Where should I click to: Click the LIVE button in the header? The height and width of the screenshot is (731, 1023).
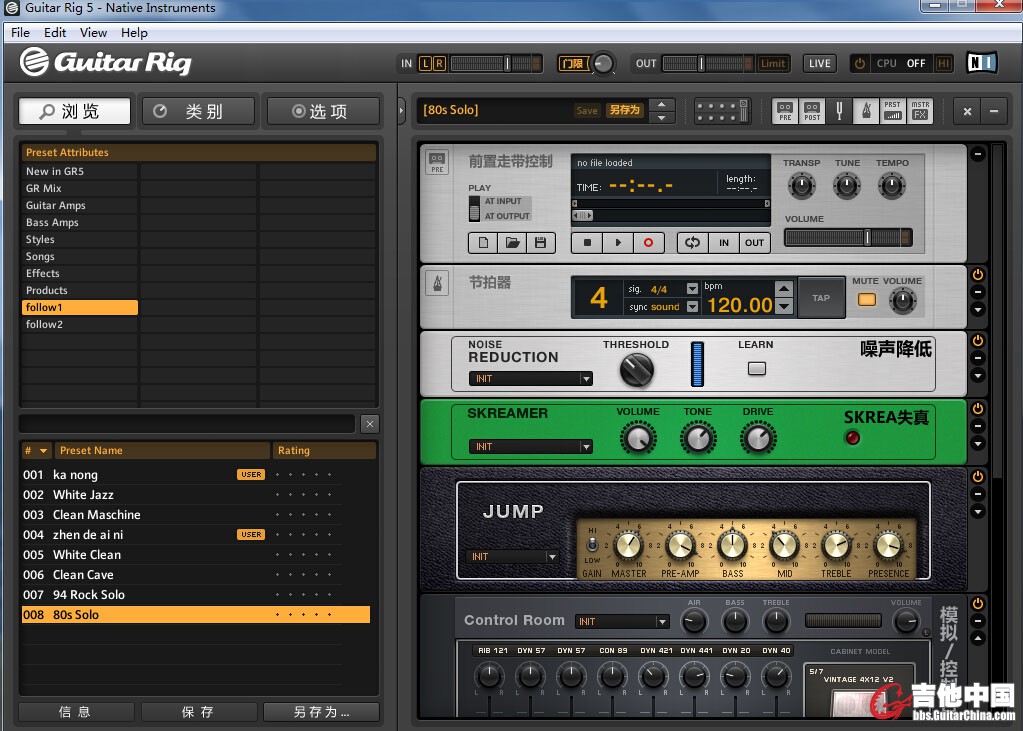(819, 63)
